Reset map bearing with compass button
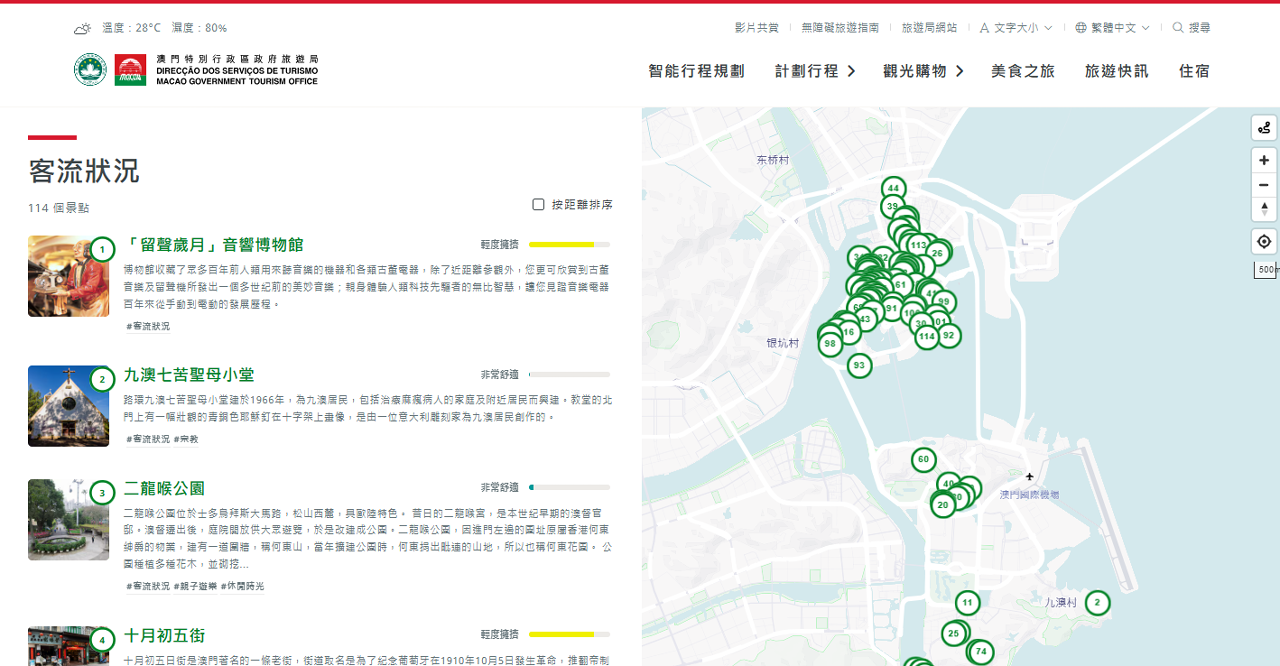 (1264, 209)
